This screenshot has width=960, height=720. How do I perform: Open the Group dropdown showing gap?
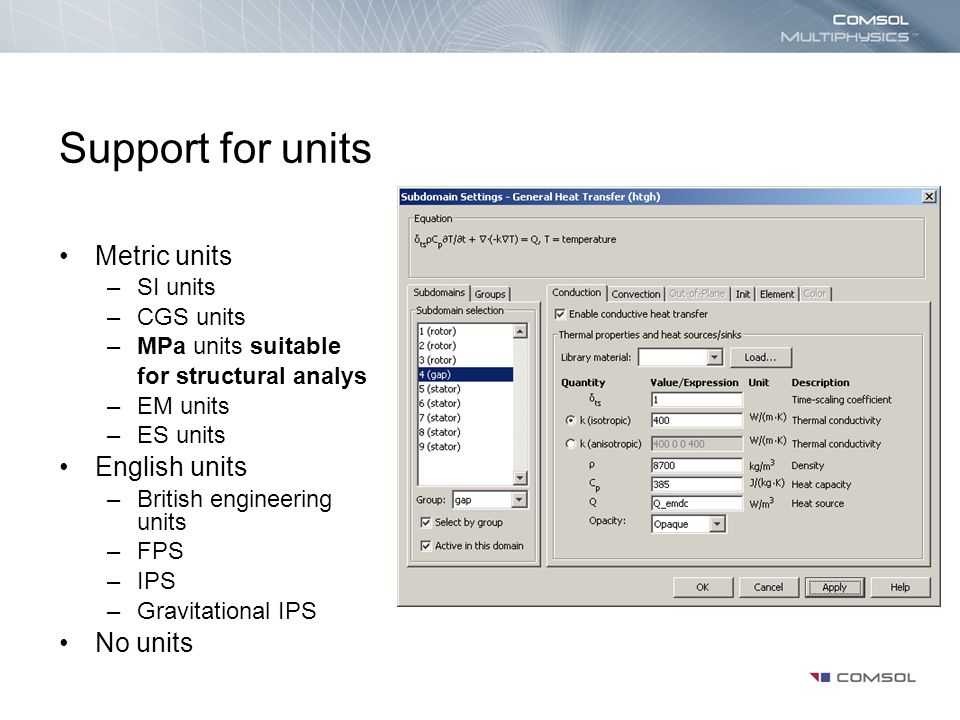point(519,500)
